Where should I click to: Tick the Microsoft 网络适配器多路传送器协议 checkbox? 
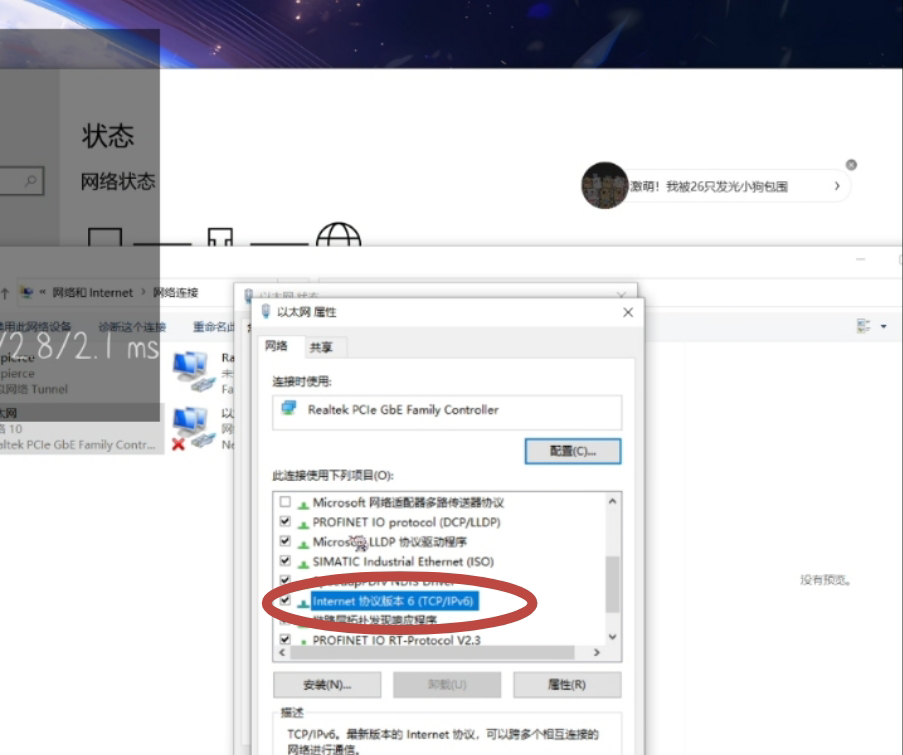(285, 502)
